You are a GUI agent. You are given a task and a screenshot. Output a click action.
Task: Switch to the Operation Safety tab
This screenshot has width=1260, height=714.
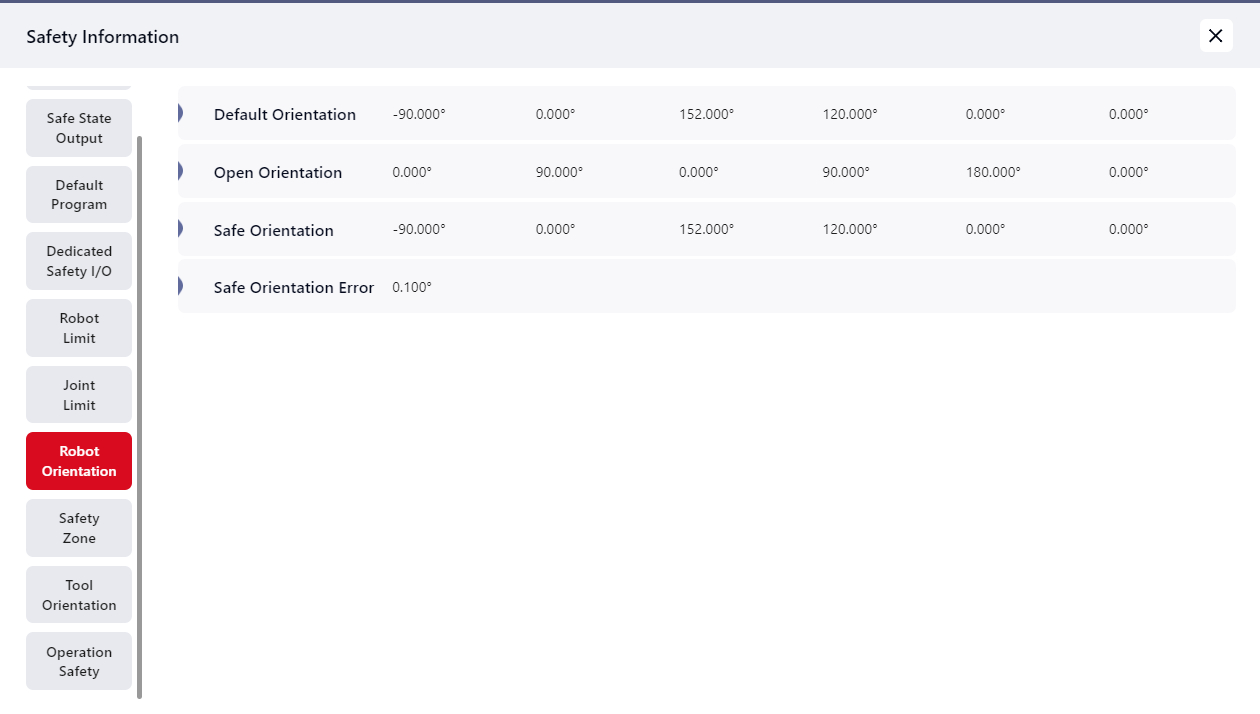tap(79, 661)
